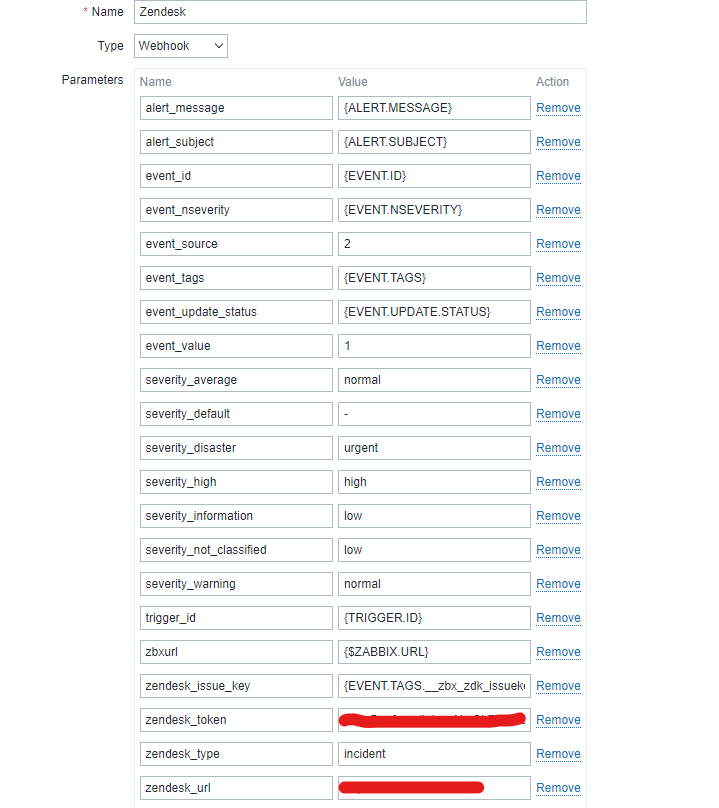
Task: Click the Name field containing Zendesk
Action: point(359,12)
